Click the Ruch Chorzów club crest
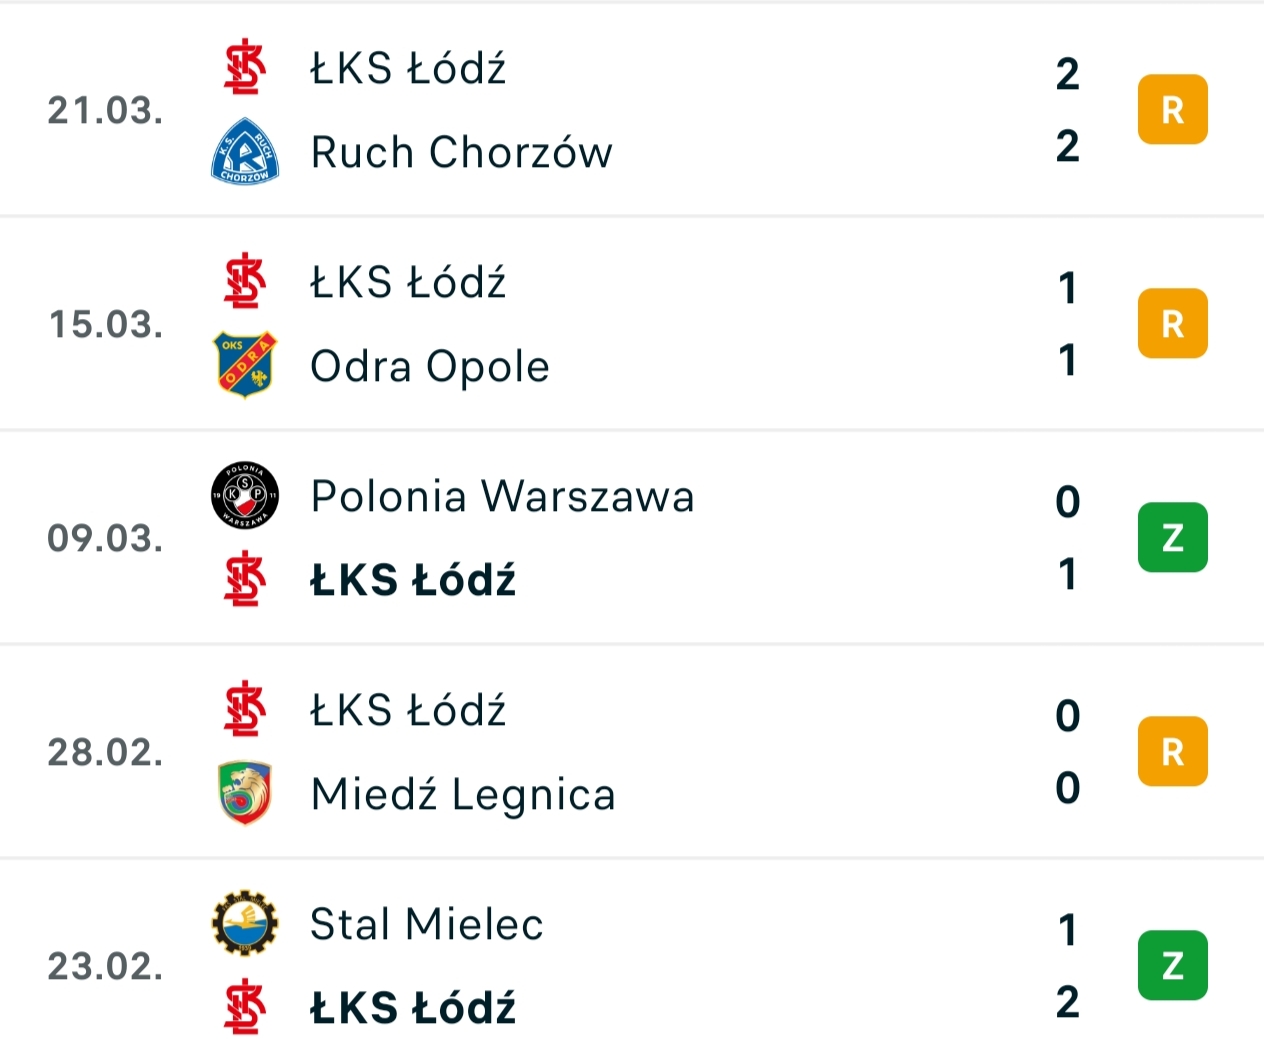1264x1049 pixels. [245, 152]
